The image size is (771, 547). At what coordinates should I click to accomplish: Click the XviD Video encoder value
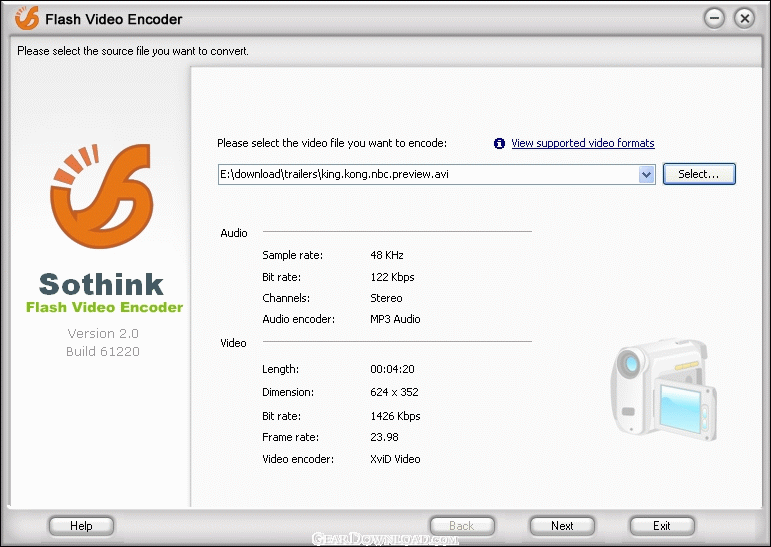pyautogui.click(x=395, y=459)
